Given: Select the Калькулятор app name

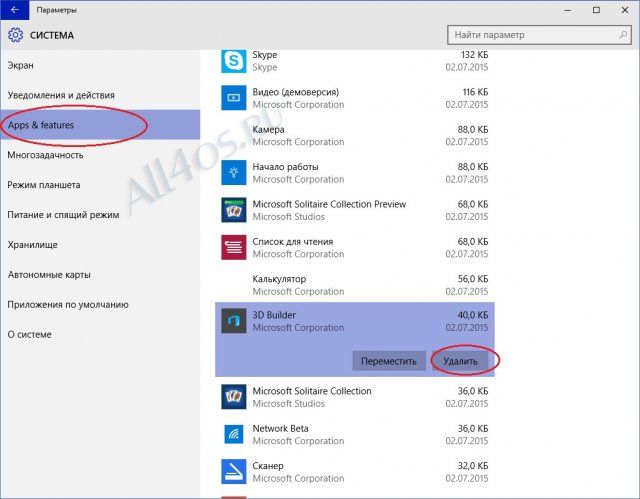Looking at the screenshot, I should 279,279.
